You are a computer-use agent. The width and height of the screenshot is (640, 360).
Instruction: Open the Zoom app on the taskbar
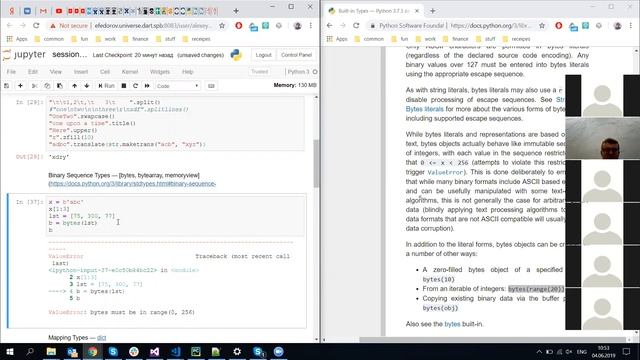(x=278, y=351)
